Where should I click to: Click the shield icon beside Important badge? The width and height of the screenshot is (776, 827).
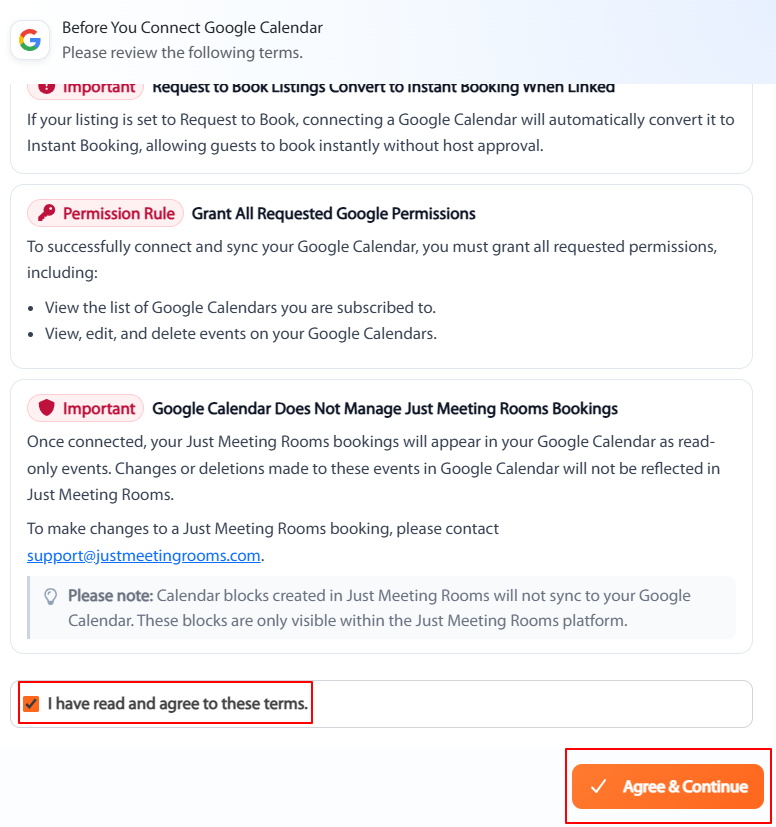click(46, 408)
